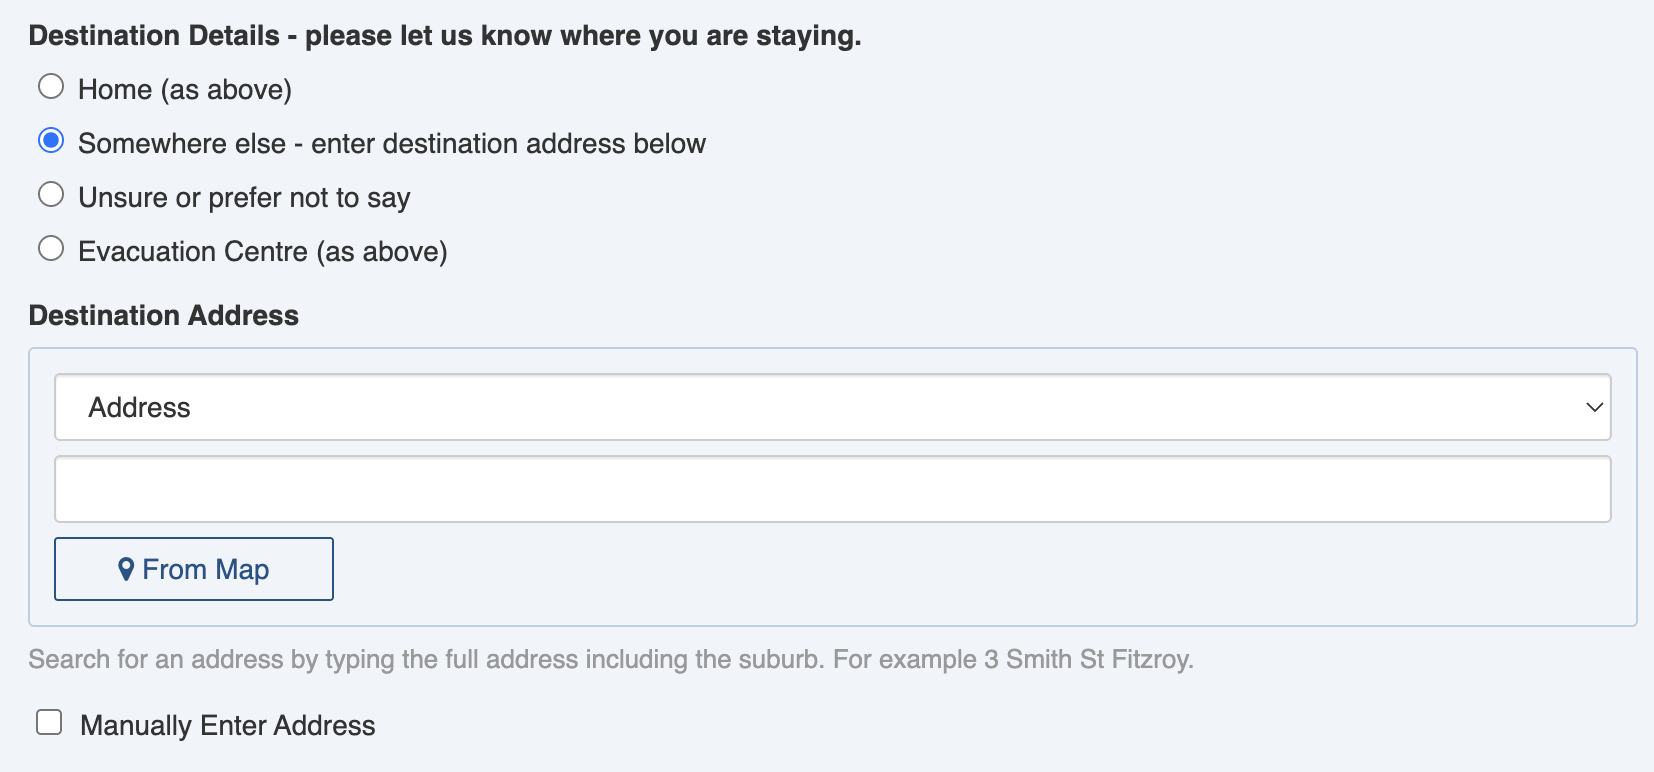Select the Home (as above) radio button

pos(51,87)
